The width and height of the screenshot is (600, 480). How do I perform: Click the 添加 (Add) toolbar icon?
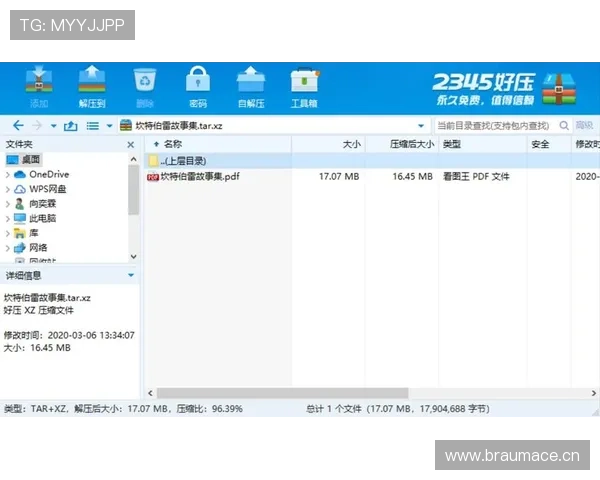click(39, 87)
